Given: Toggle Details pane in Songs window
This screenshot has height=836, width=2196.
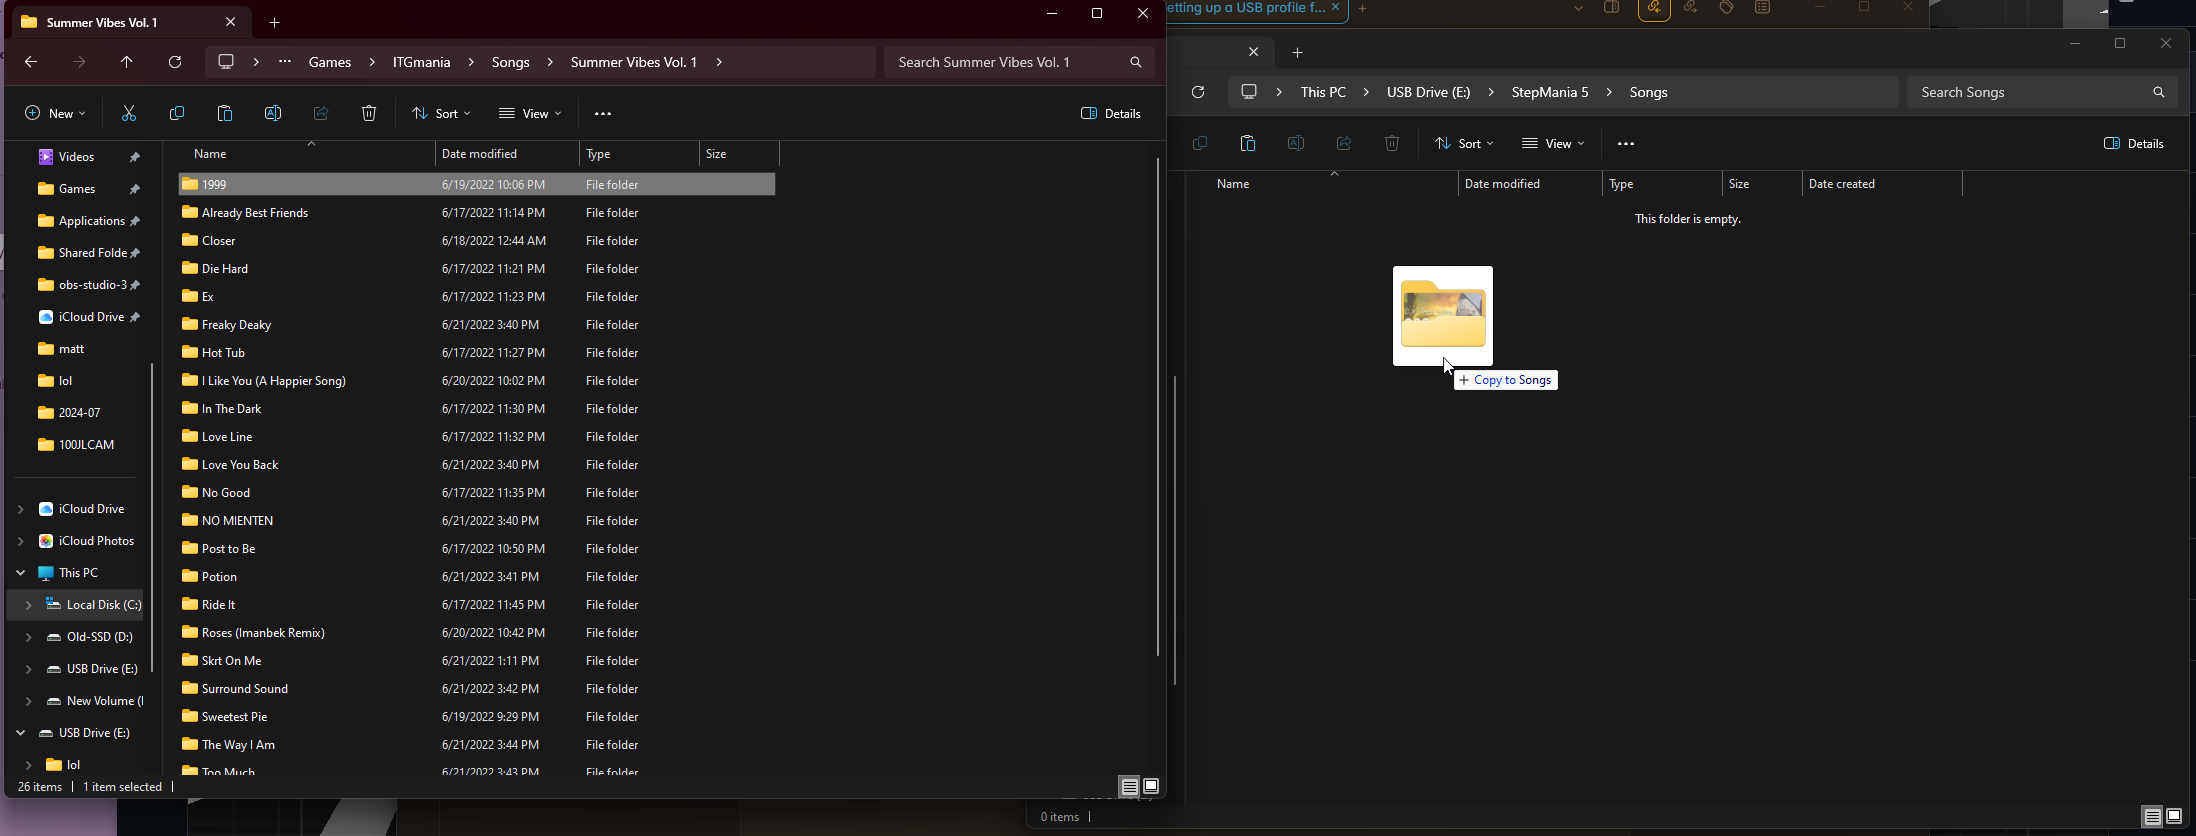Looking at the screenshot, I should coord(2134,144).
